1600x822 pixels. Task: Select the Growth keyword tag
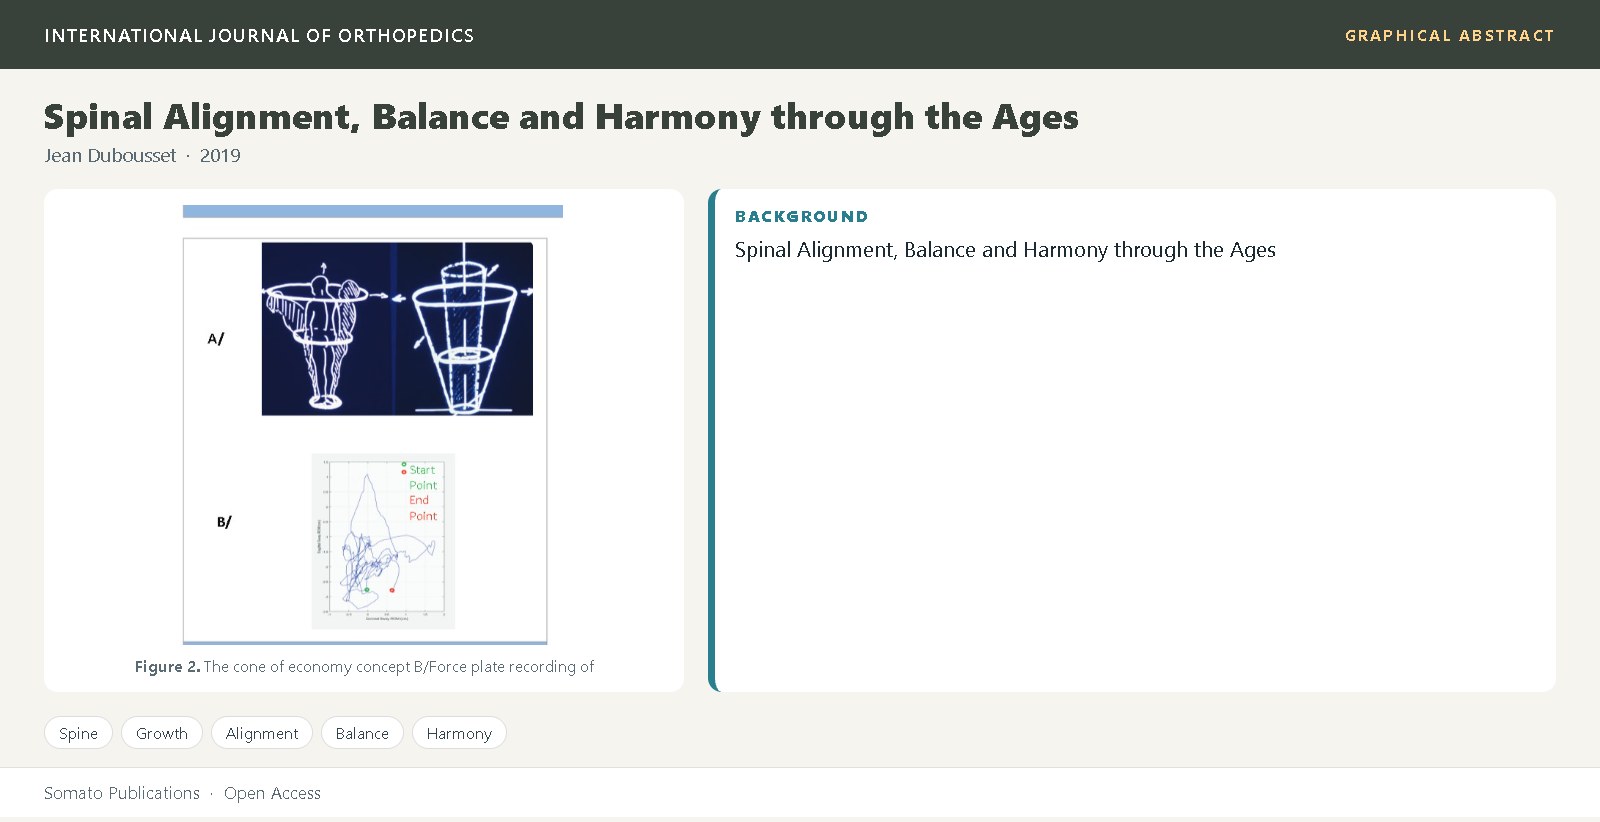tap(162, 733)
